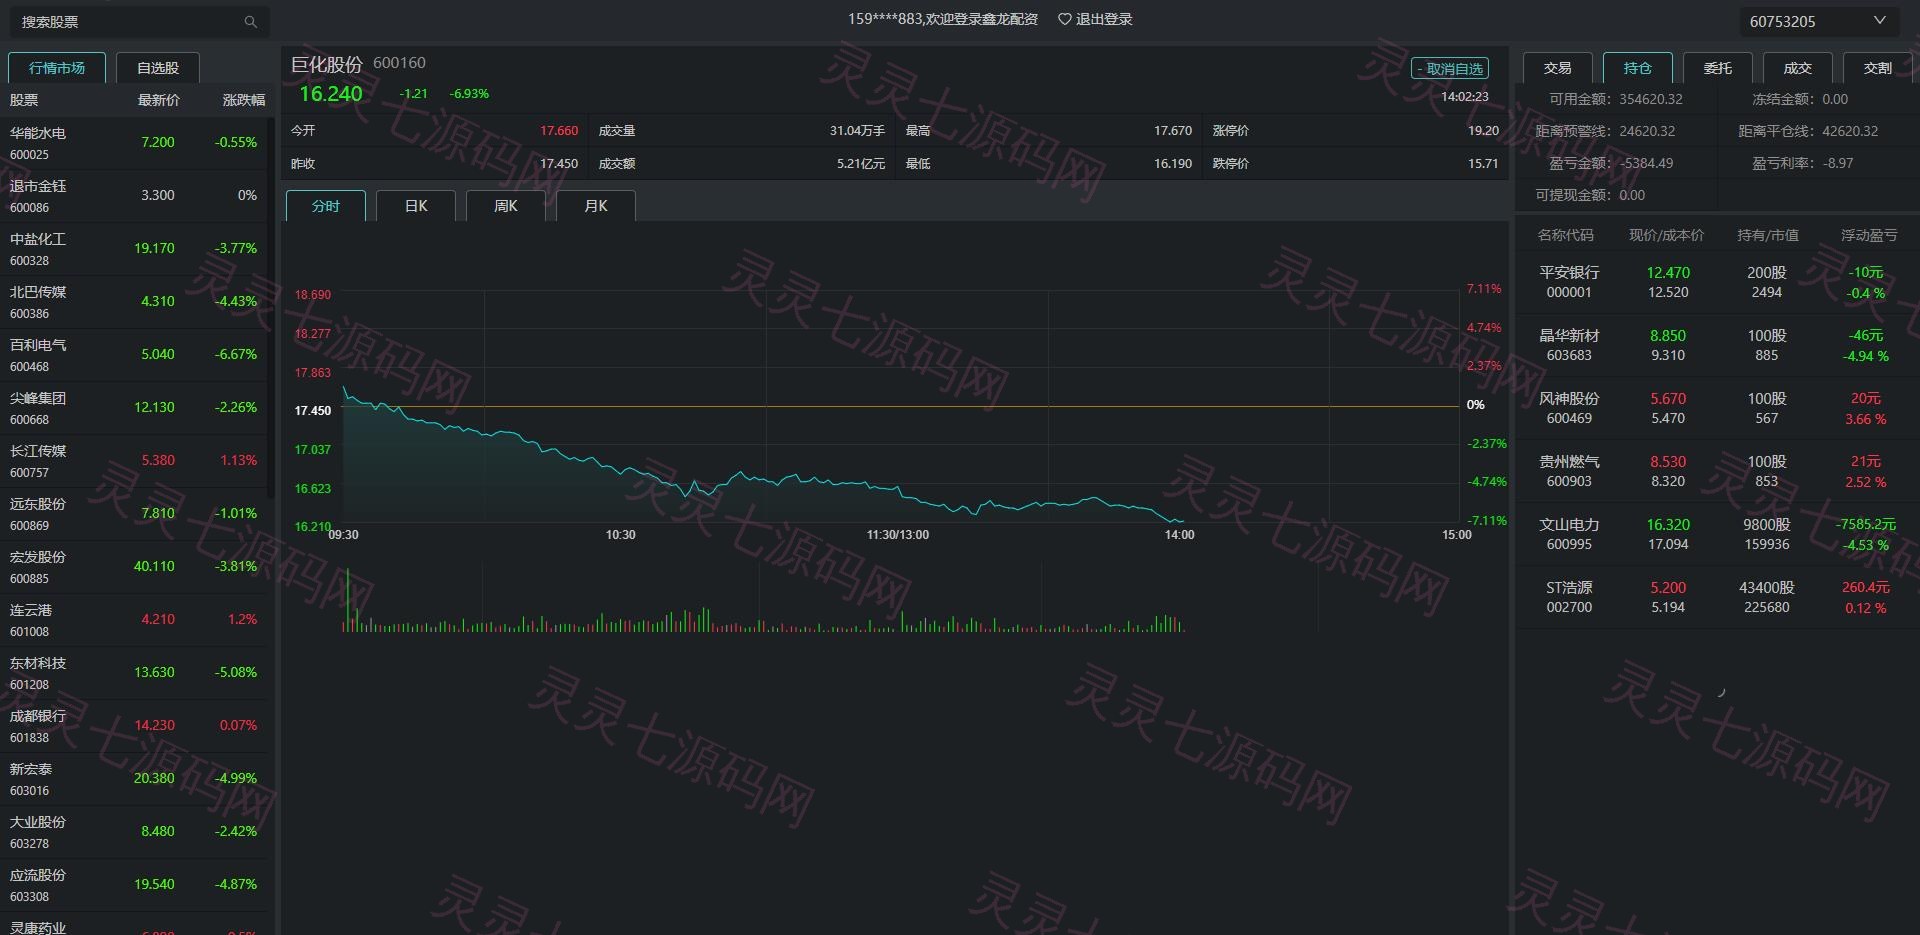1920x935 pixels.
Task: Open 风神股份 600469 holding row
Action: point(1716,408)
